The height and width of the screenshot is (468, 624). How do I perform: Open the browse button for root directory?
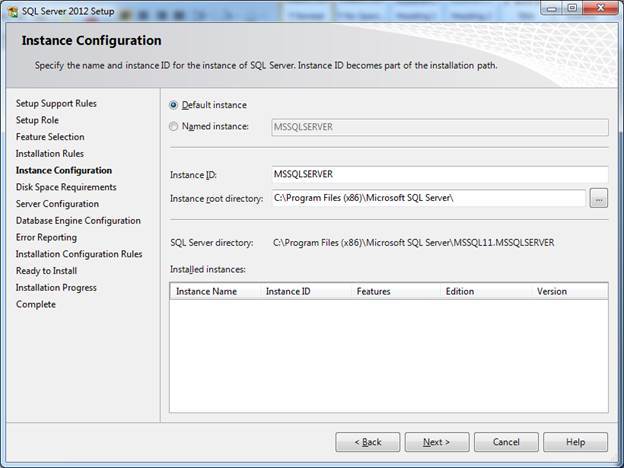click(599, 198)
